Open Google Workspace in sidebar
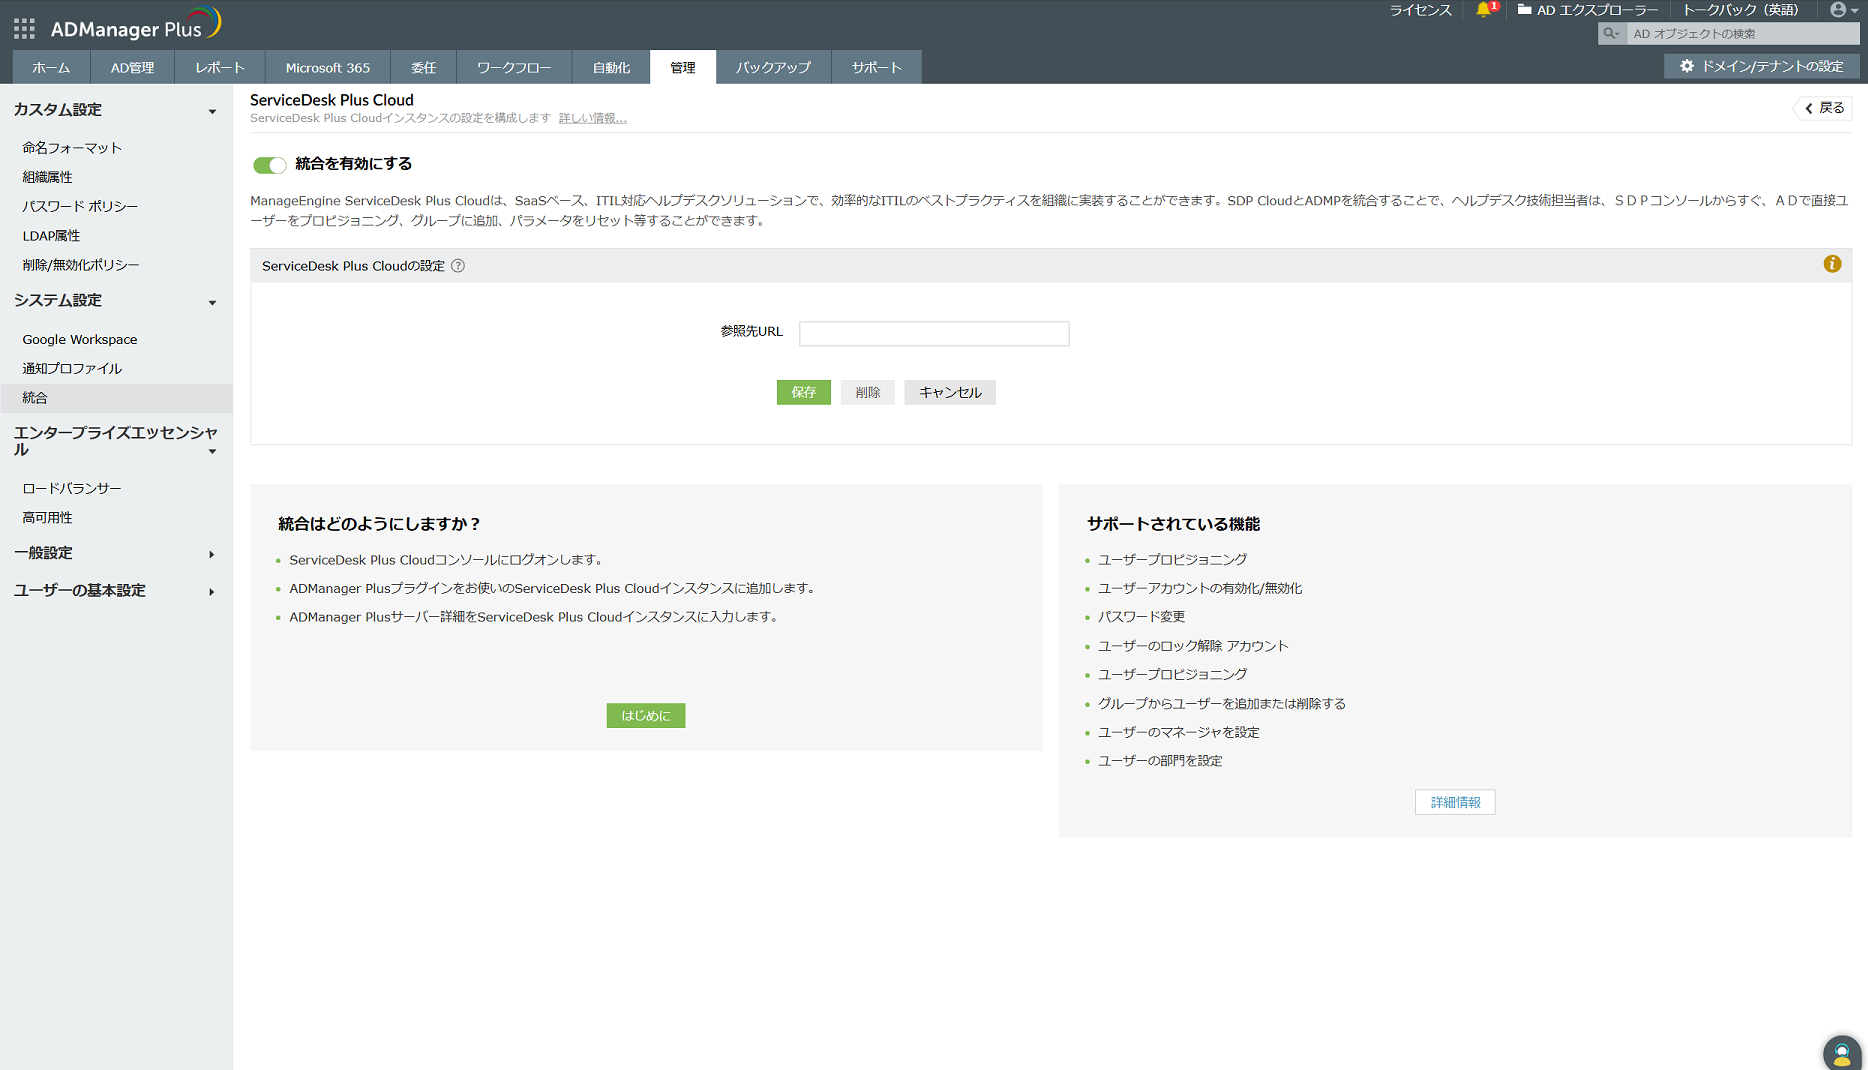 [80, 340]
